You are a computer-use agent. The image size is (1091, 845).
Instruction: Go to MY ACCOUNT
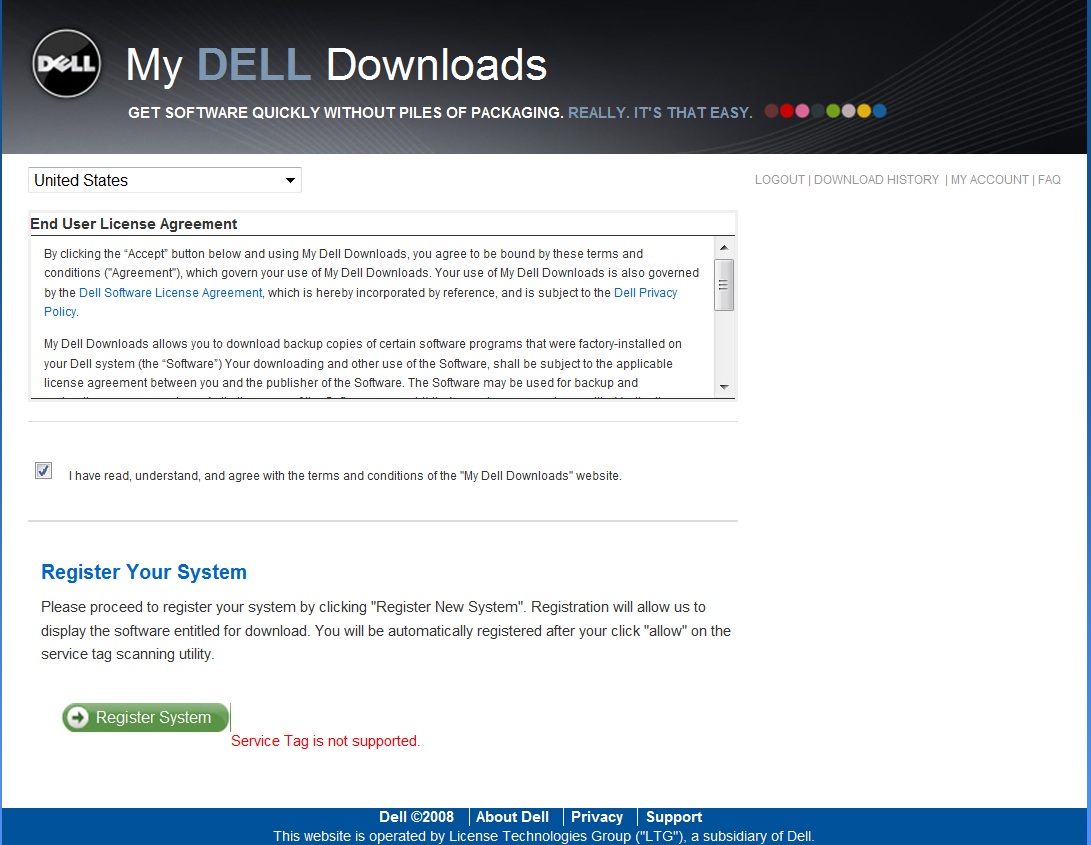coord(989,180)
